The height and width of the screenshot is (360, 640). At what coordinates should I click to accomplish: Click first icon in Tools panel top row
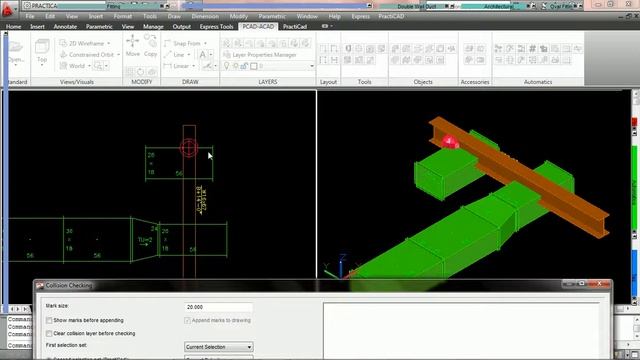coord(348,49)
